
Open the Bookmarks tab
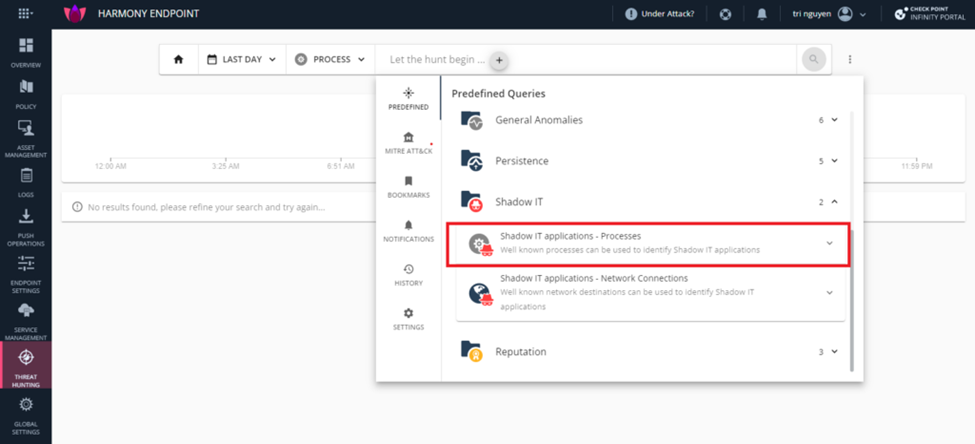[x=409, y=187]
